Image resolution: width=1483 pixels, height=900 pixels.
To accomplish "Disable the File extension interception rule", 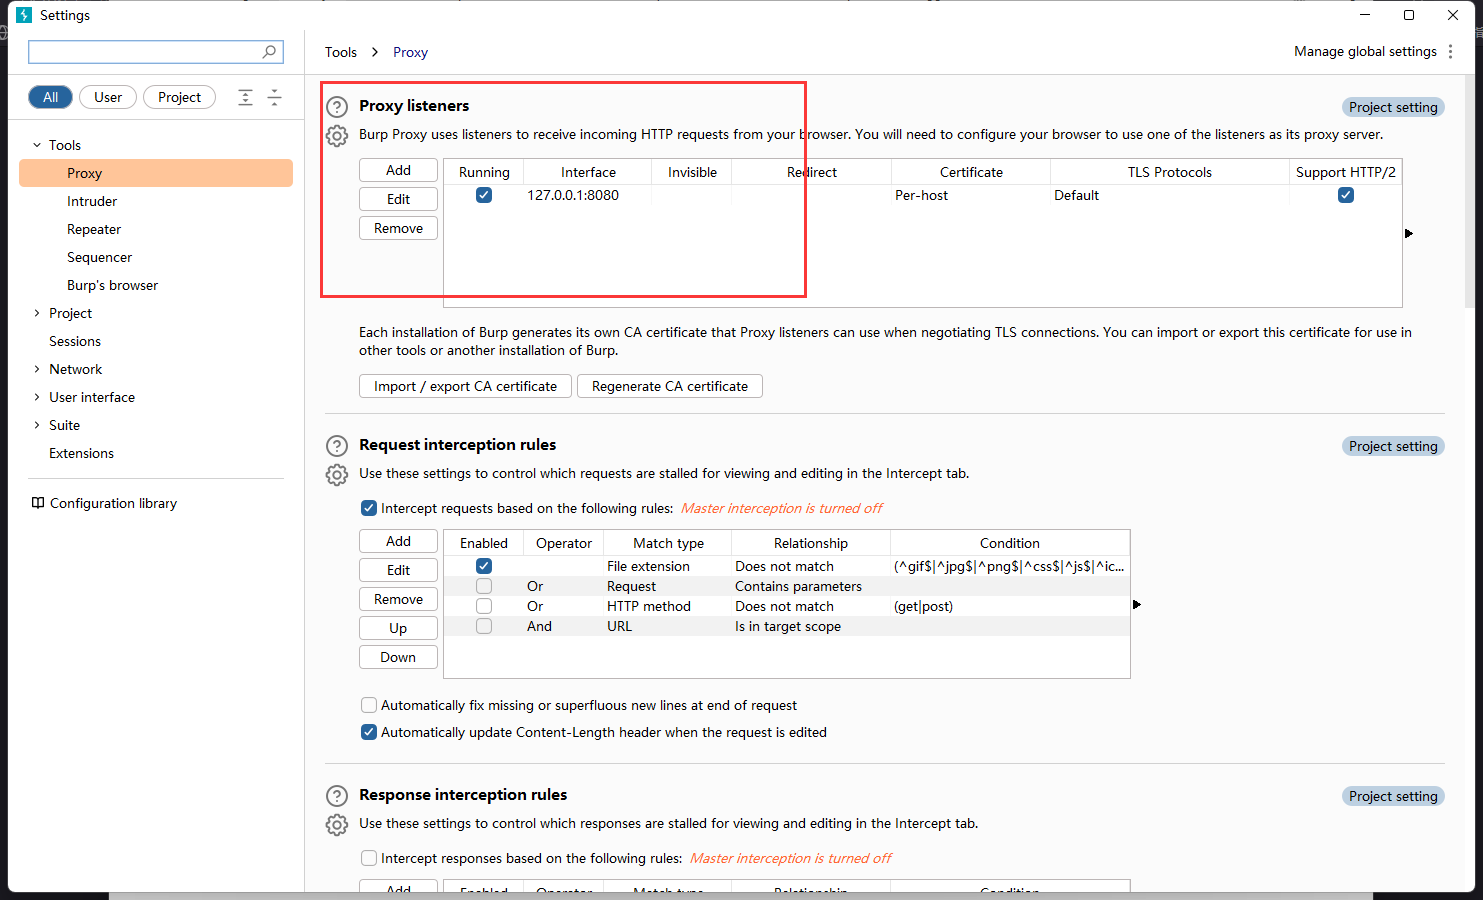I will pos(484,566).
